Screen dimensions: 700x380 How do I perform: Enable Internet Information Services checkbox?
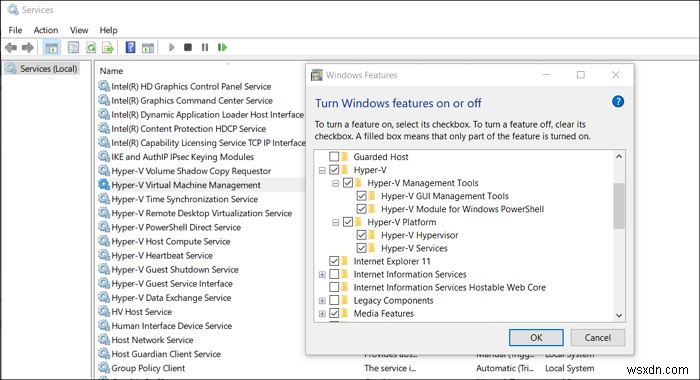334,274
